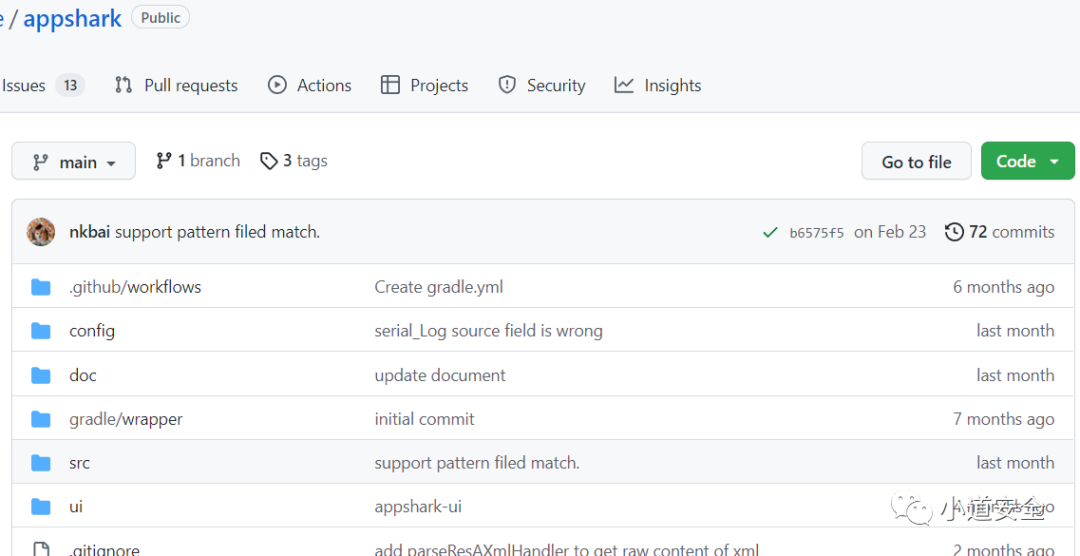Show the 1 branch list
The width and height of the screenshot is (1080, 556).
click(x=198, y=161)
